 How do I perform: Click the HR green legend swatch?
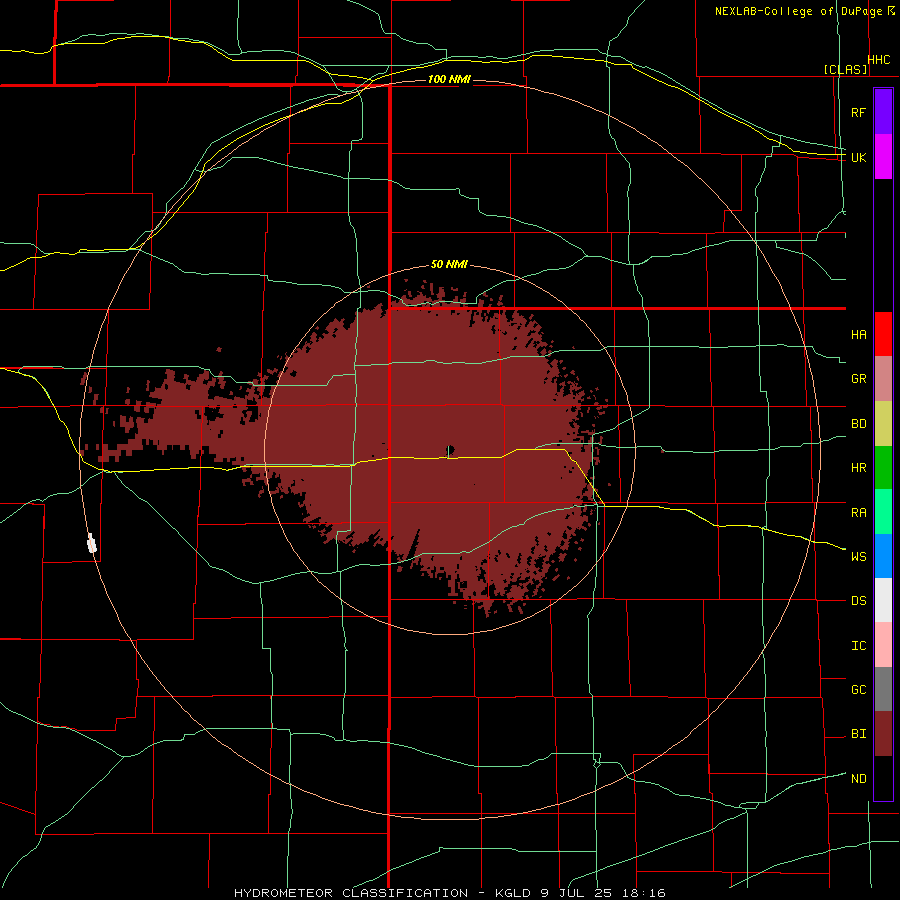883,468
